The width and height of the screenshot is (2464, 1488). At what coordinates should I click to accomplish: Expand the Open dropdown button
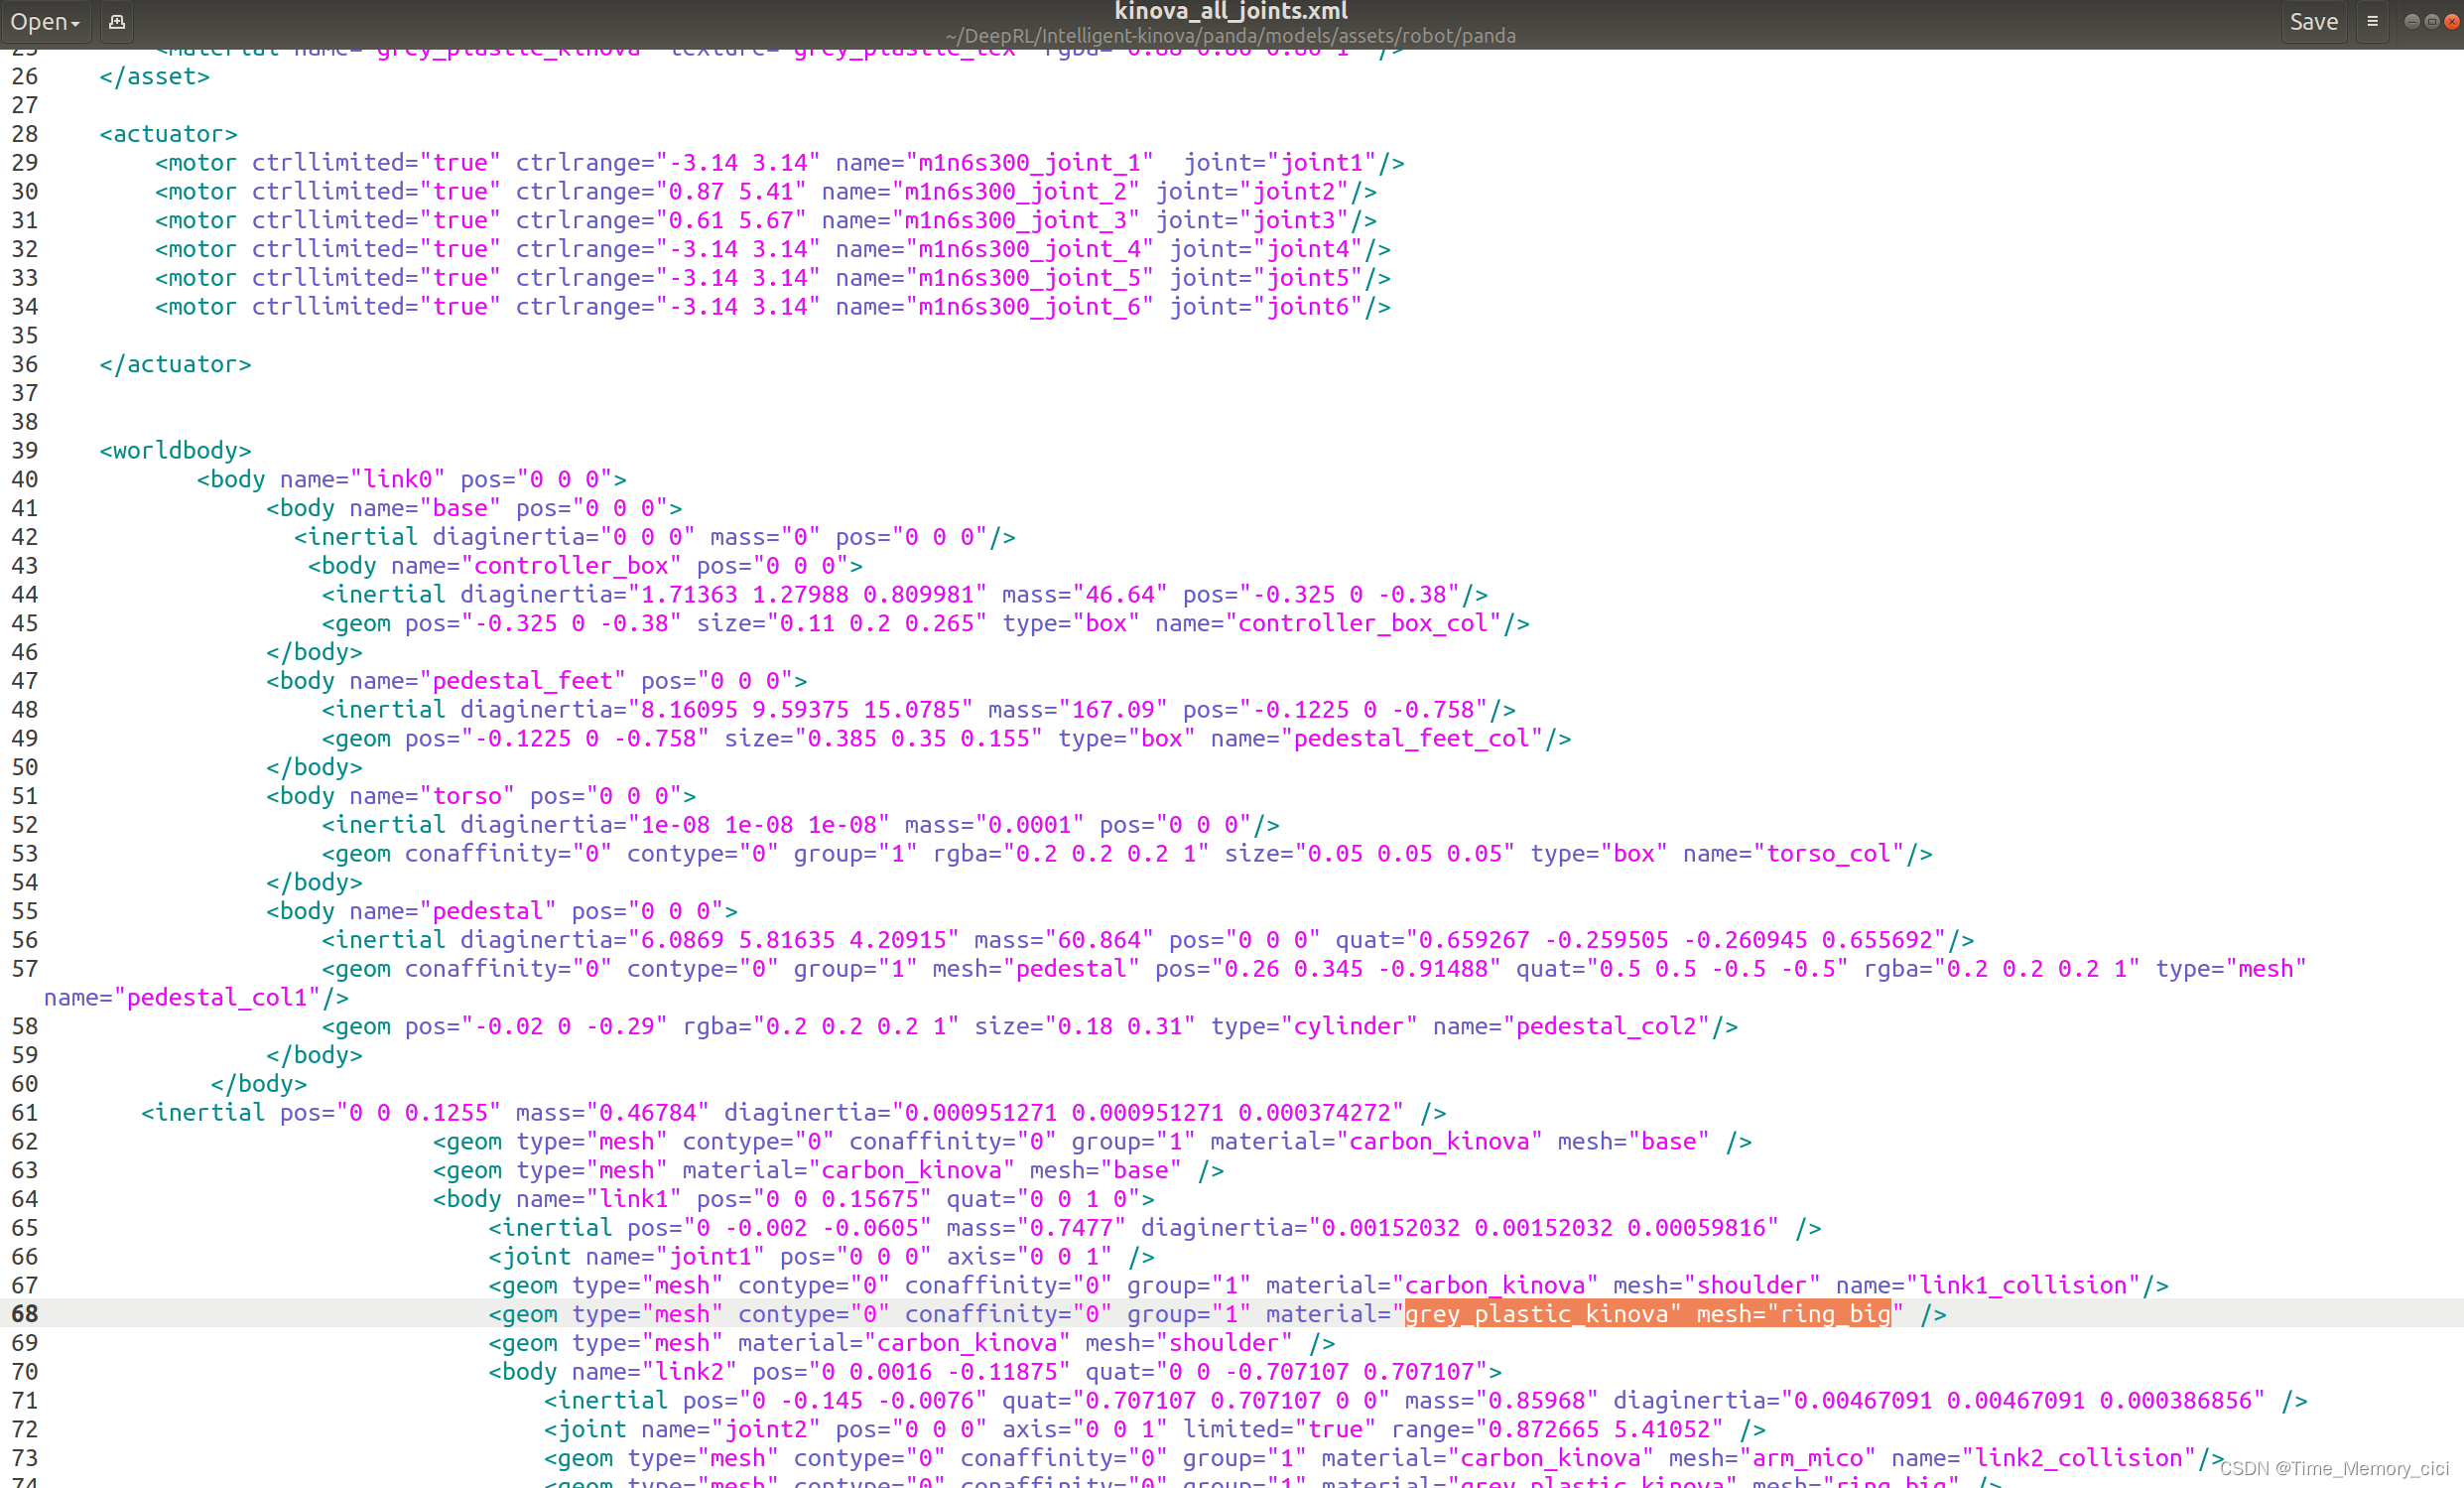tap(45, 21)
